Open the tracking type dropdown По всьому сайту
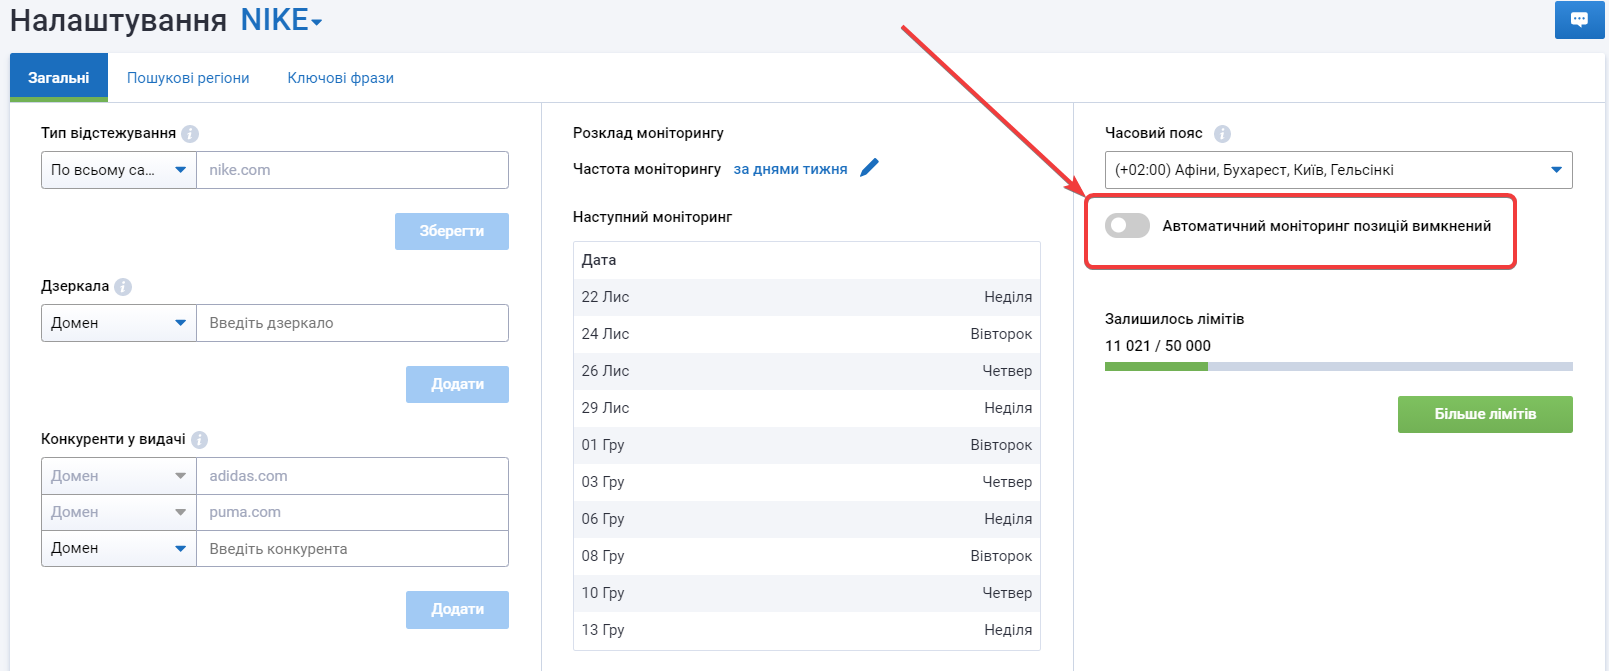 (x=118, y=170)
